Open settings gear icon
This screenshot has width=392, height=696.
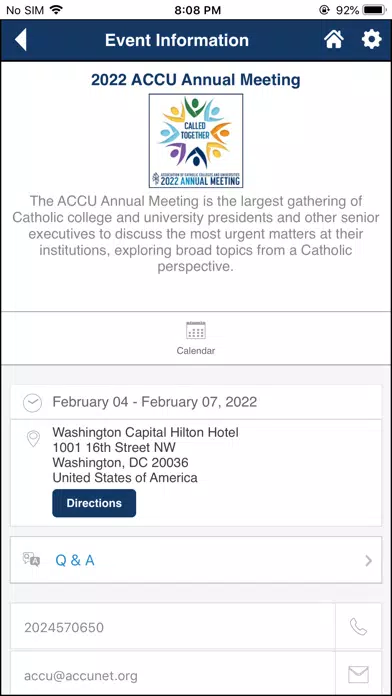point(372,40)
